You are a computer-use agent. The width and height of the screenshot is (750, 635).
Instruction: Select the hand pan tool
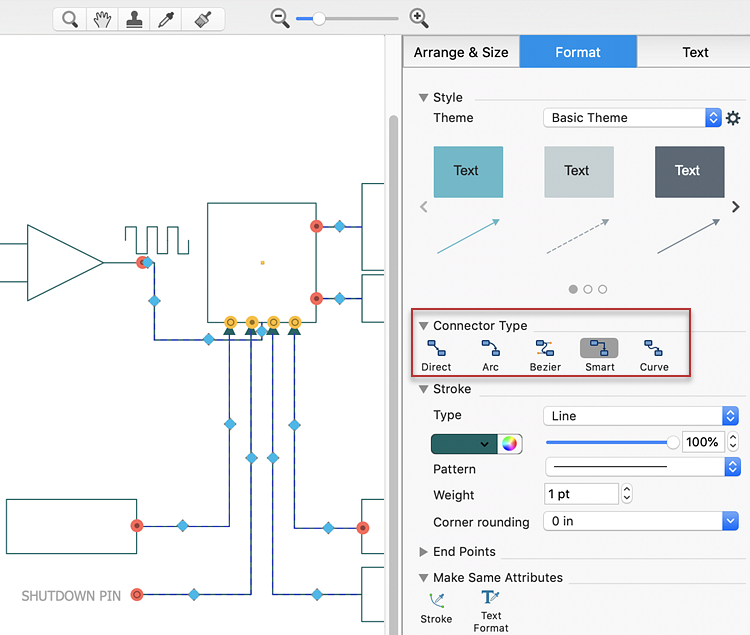[x=101, y=19]
